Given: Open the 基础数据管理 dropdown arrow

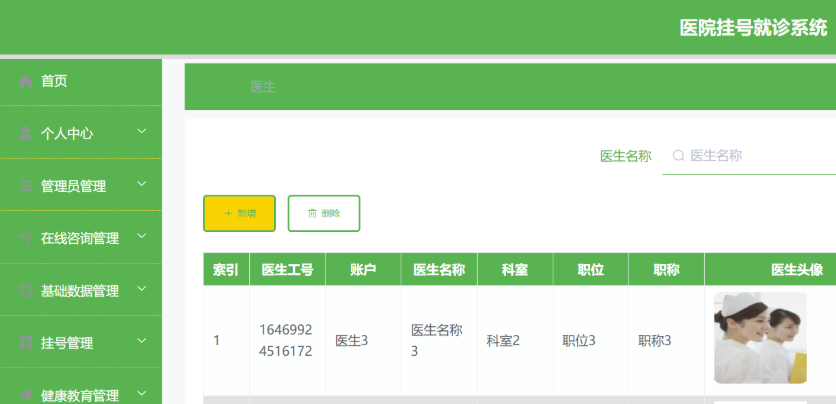Looking at the screenshot, I should [142, 289].
